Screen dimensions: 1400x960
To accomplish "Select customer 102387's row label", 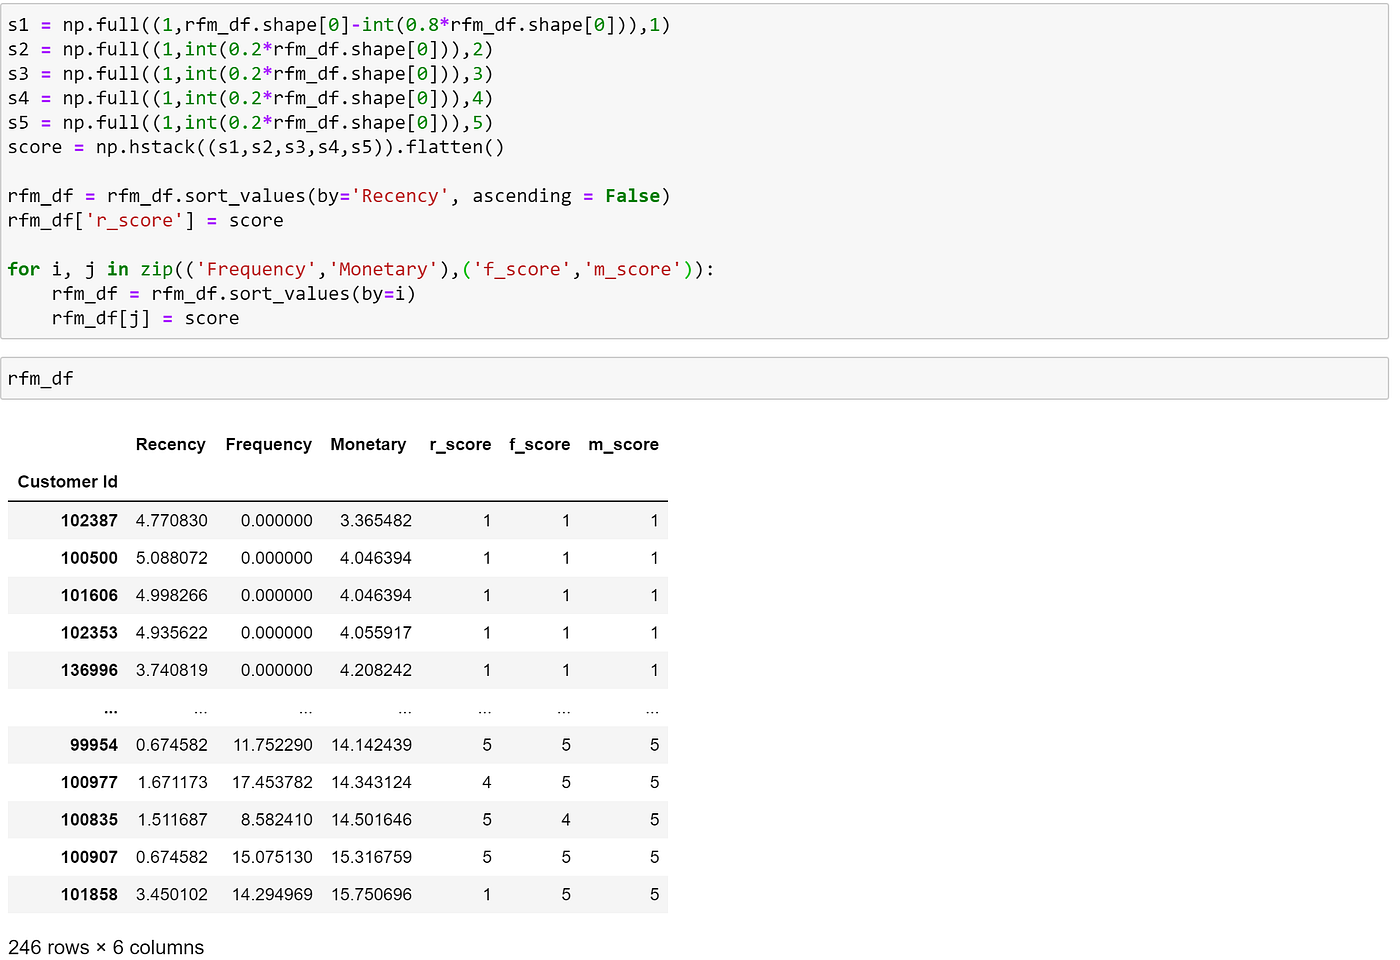I will (x=89, y=520).
